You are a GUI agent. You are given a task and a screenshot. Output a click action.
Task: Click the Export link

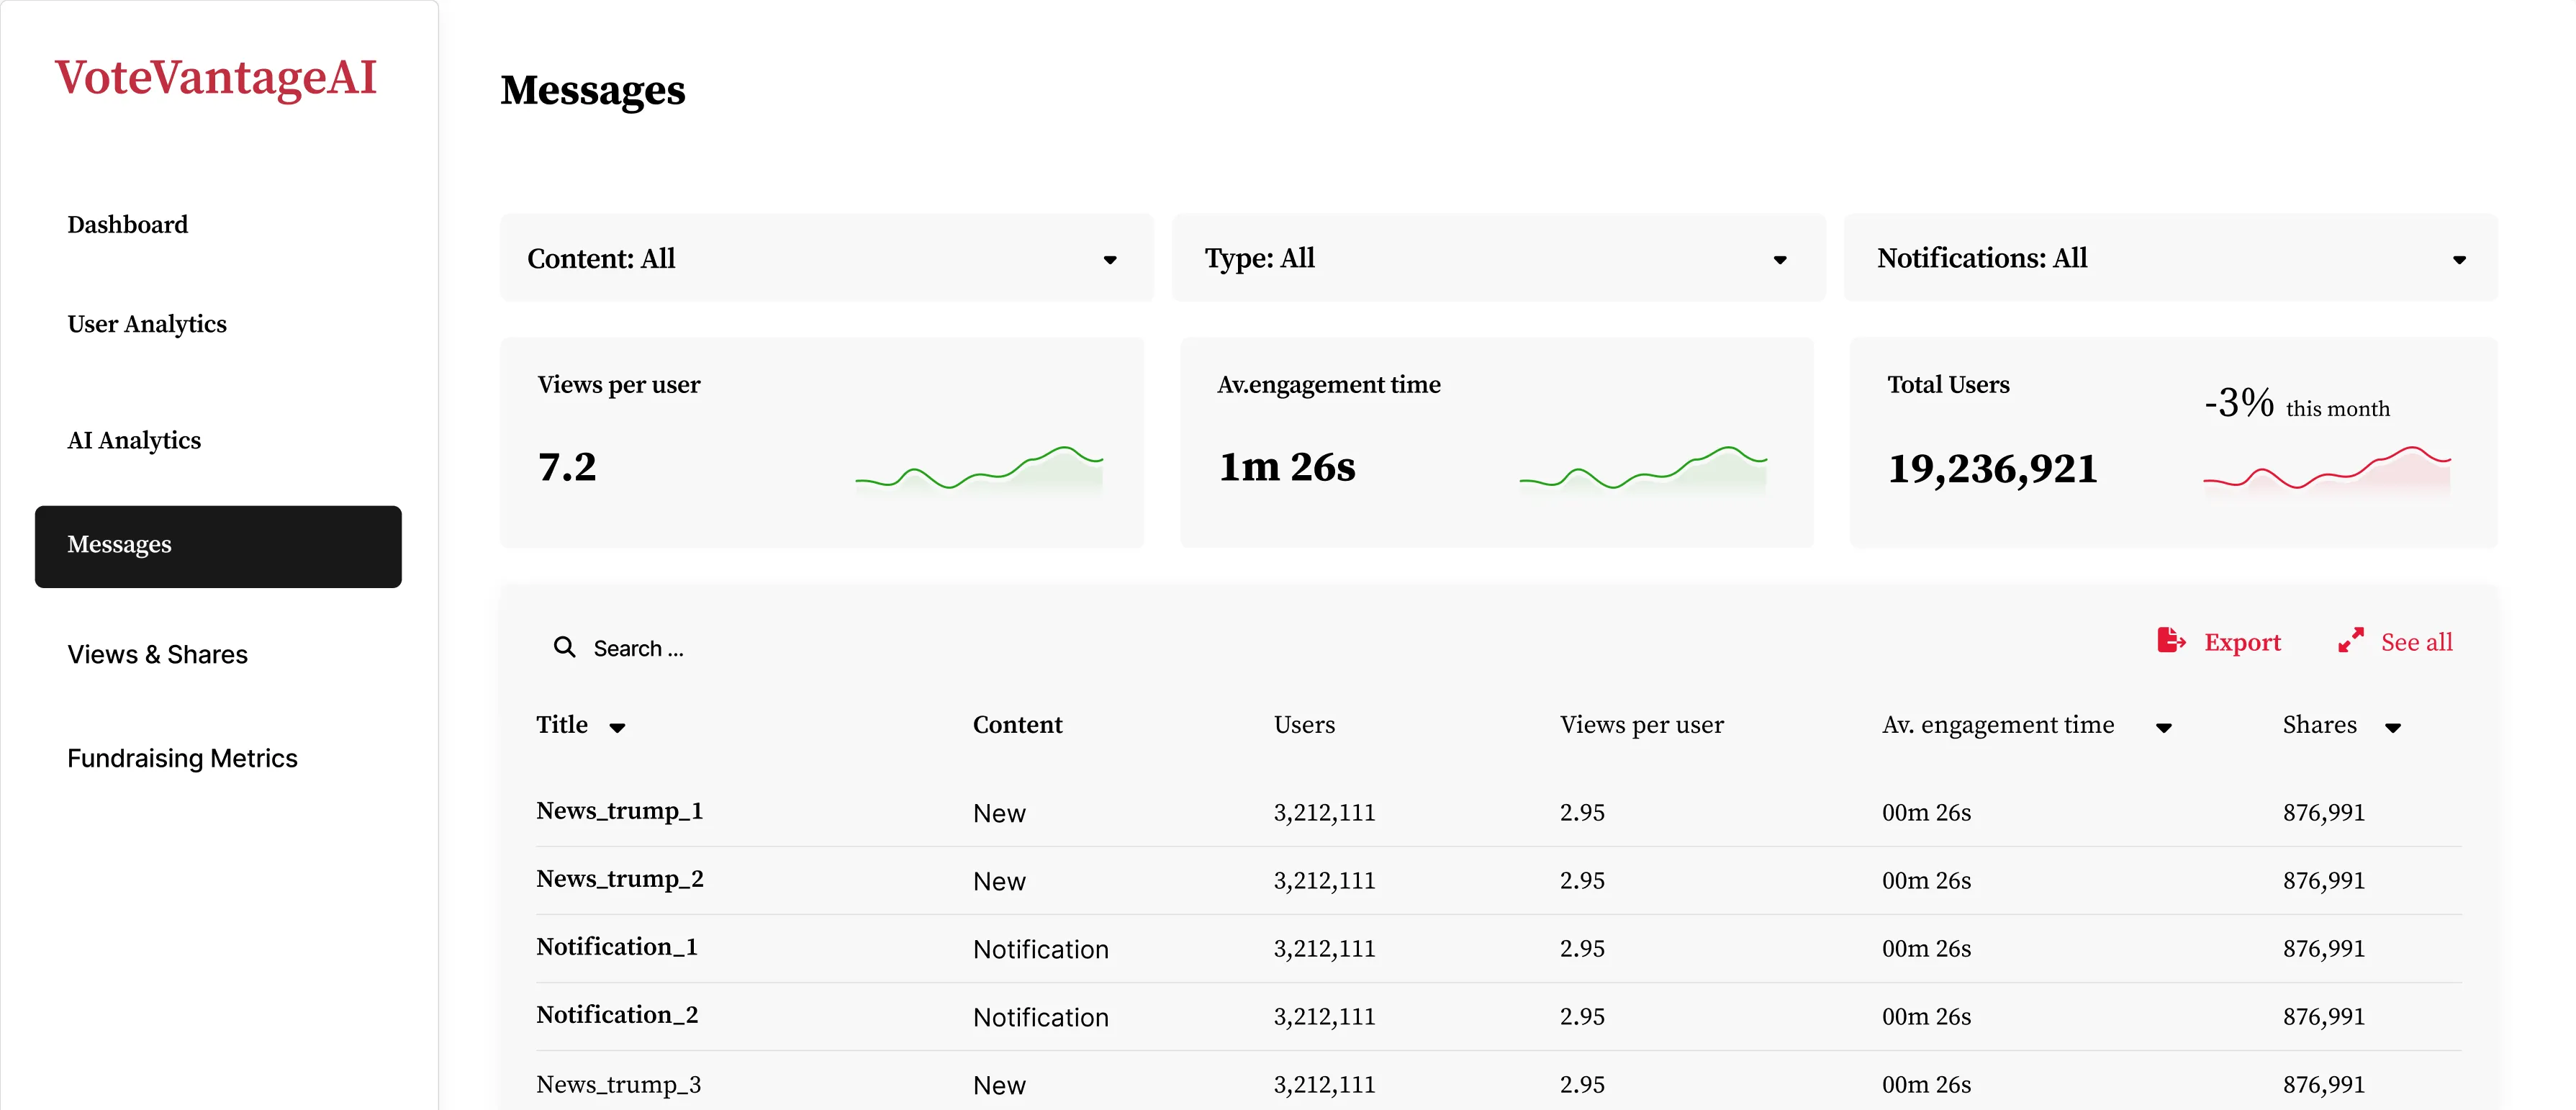(2242, 642)
